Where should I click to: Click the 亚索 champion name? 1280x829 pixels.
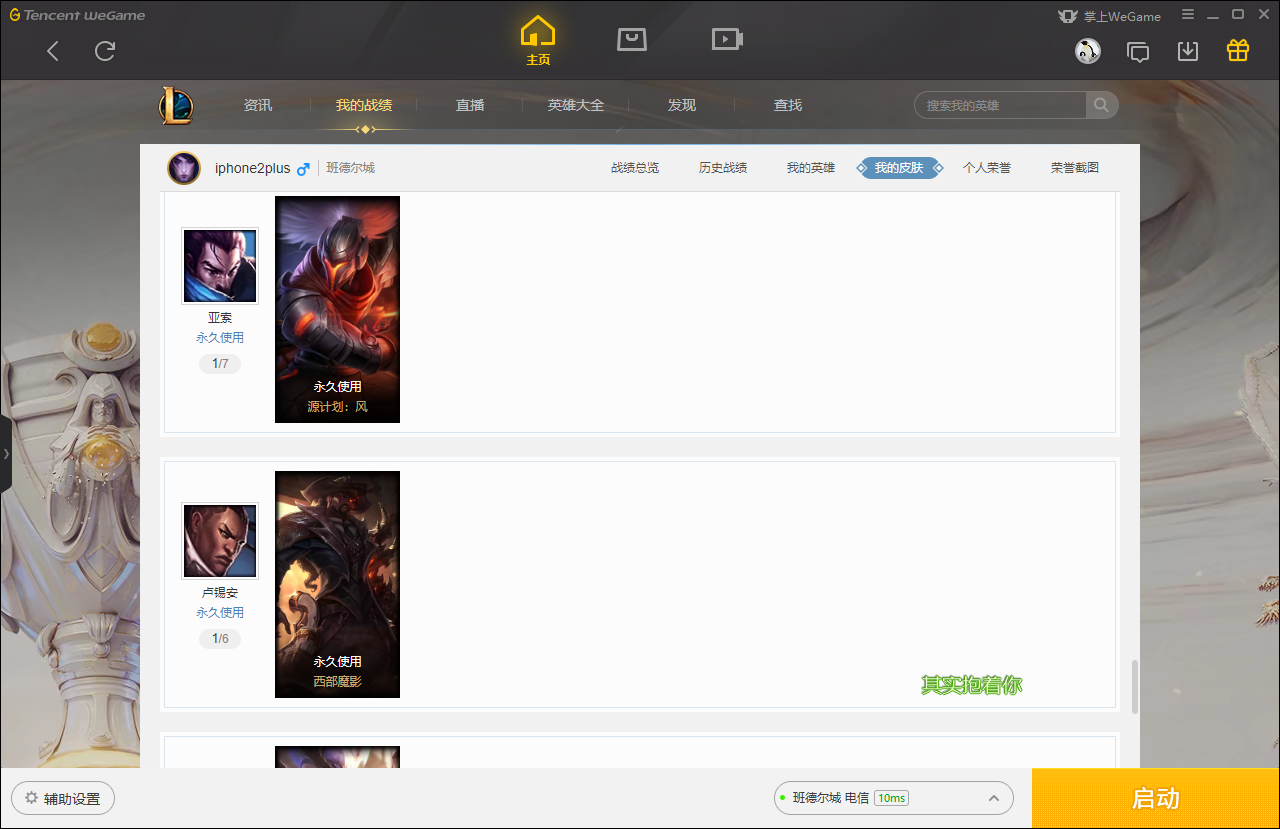point(220,318)
